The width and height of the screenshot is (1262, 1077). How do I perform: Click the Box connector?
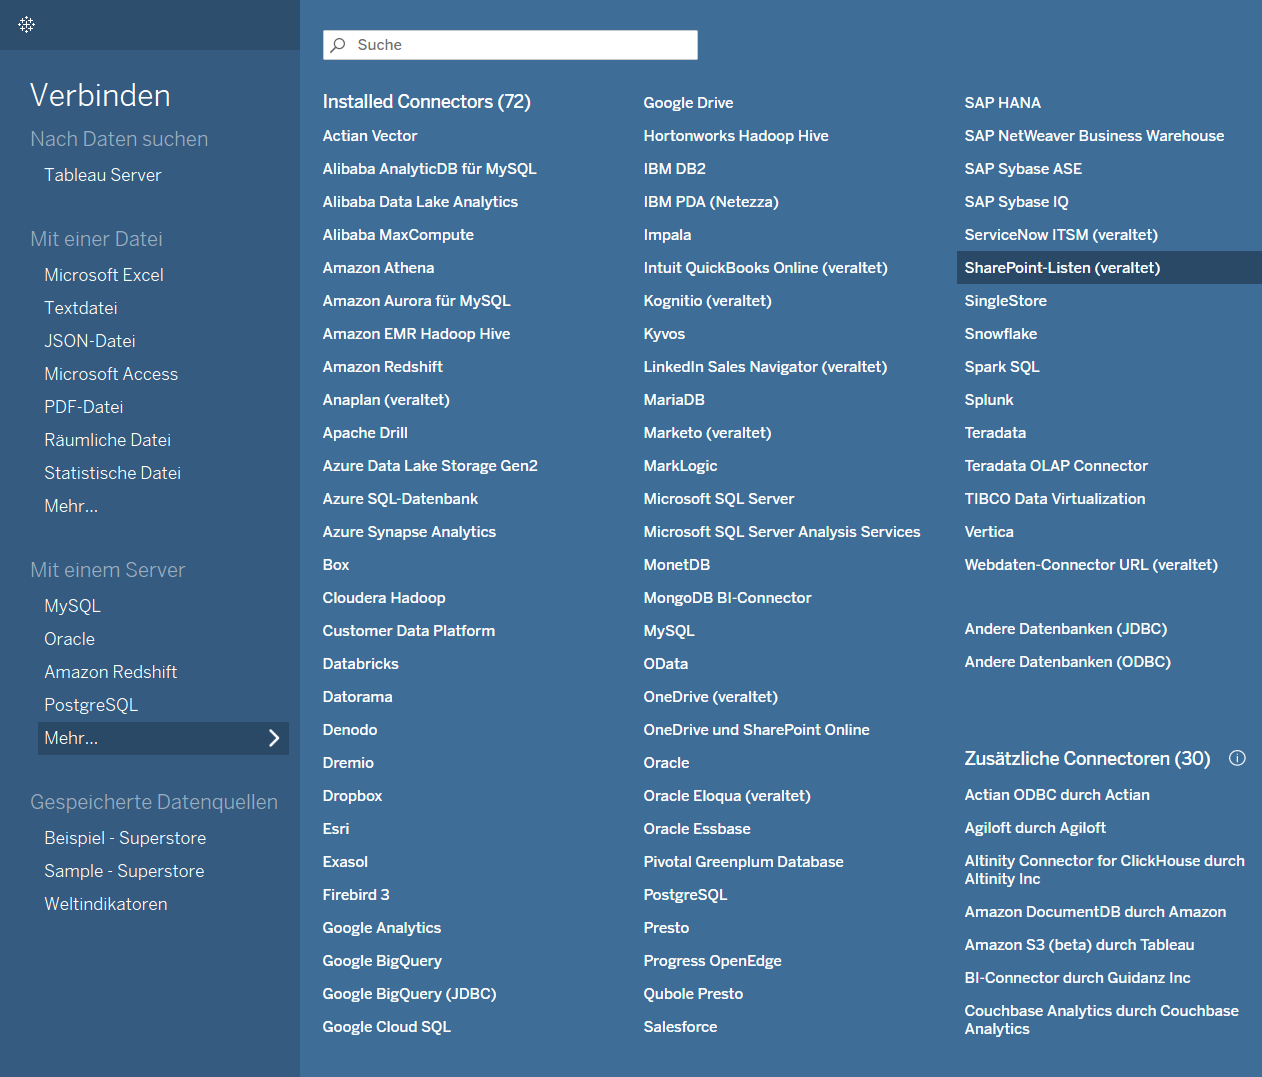point(336,565)
